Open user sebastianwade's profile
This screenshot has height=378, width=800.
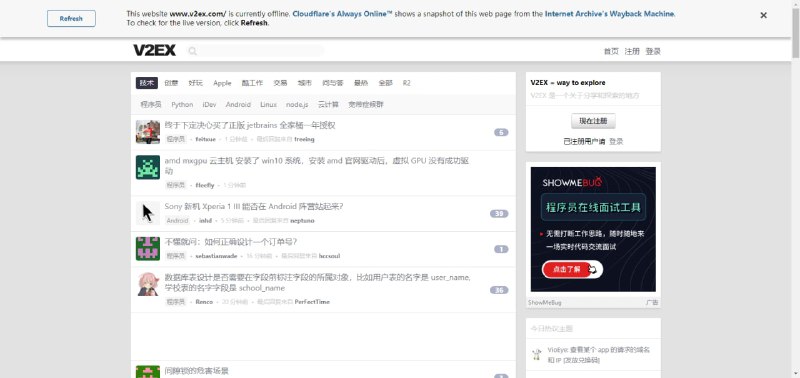[216, 256]
